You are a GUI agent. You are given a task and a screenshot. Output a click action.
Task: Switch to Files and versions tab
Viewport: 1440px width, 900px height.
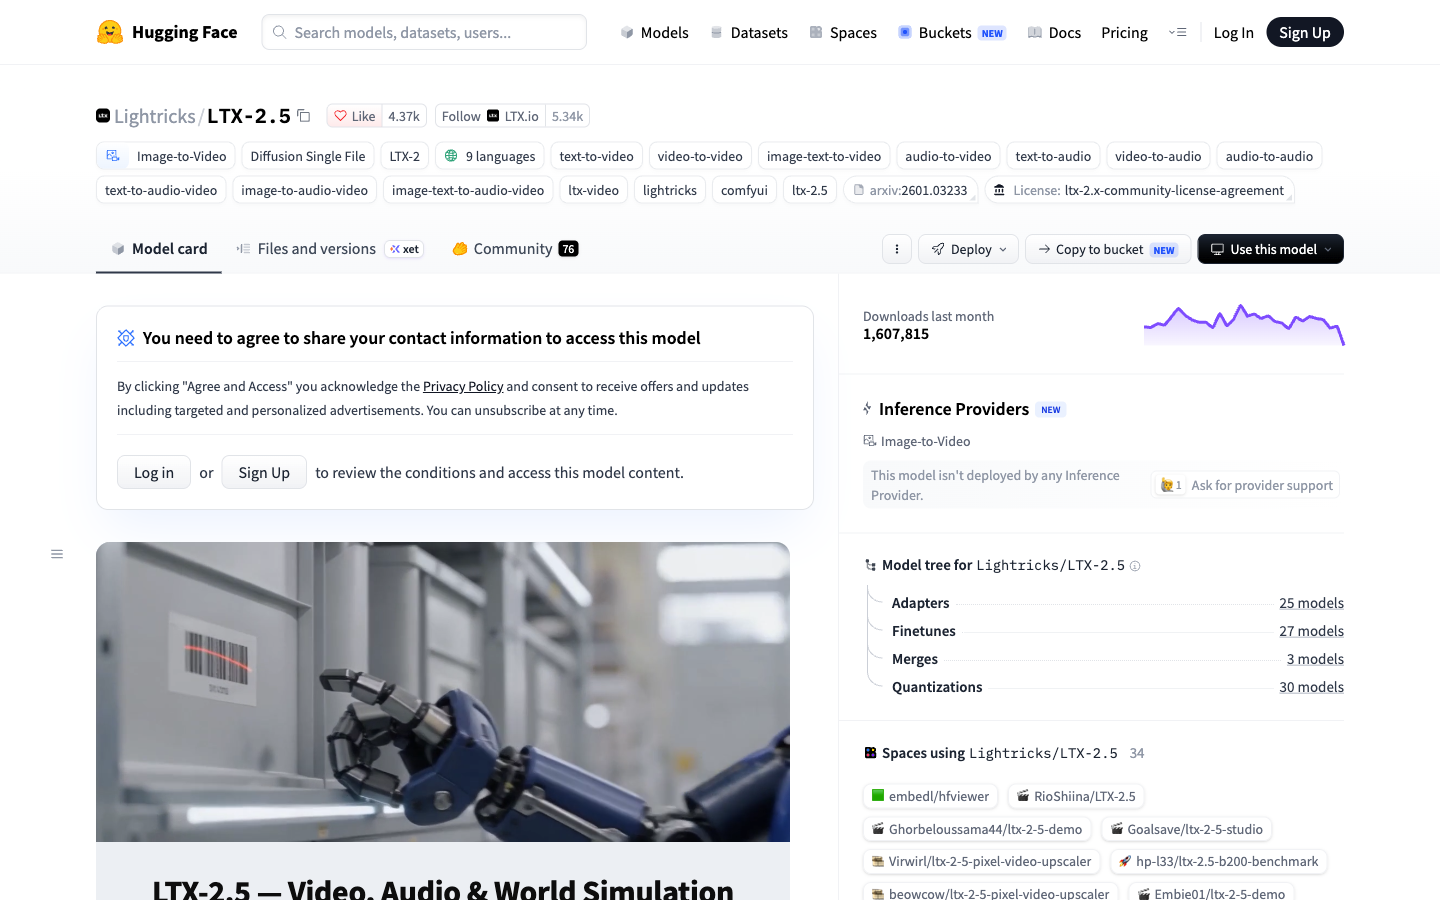pyautogui.click(x=330, y=249)
